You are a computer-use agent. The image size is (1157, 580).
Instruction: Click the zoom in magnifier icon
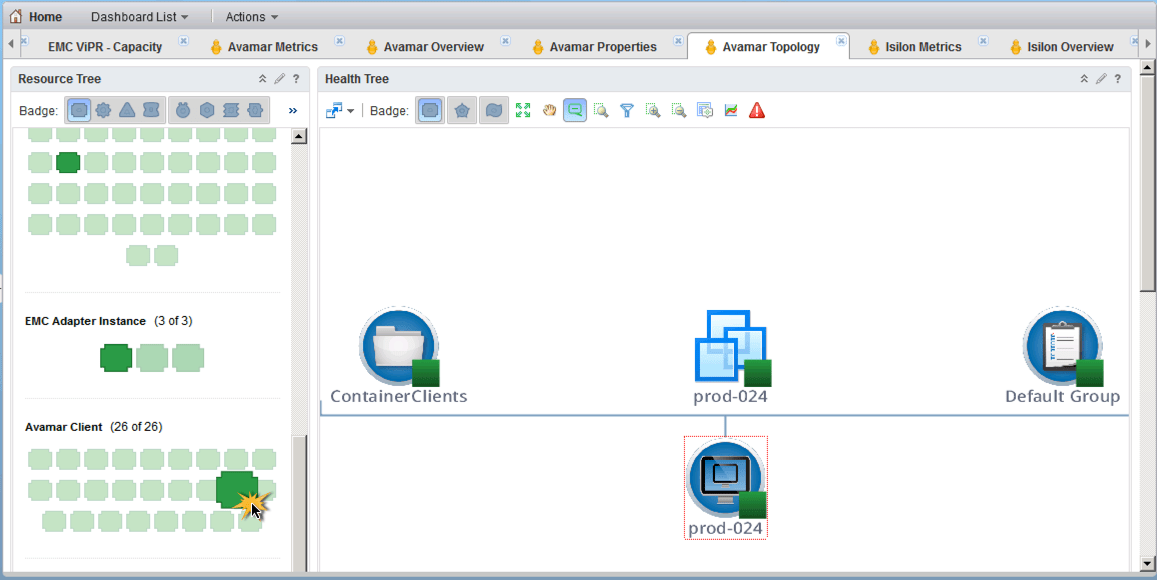(x=653, y=111)
